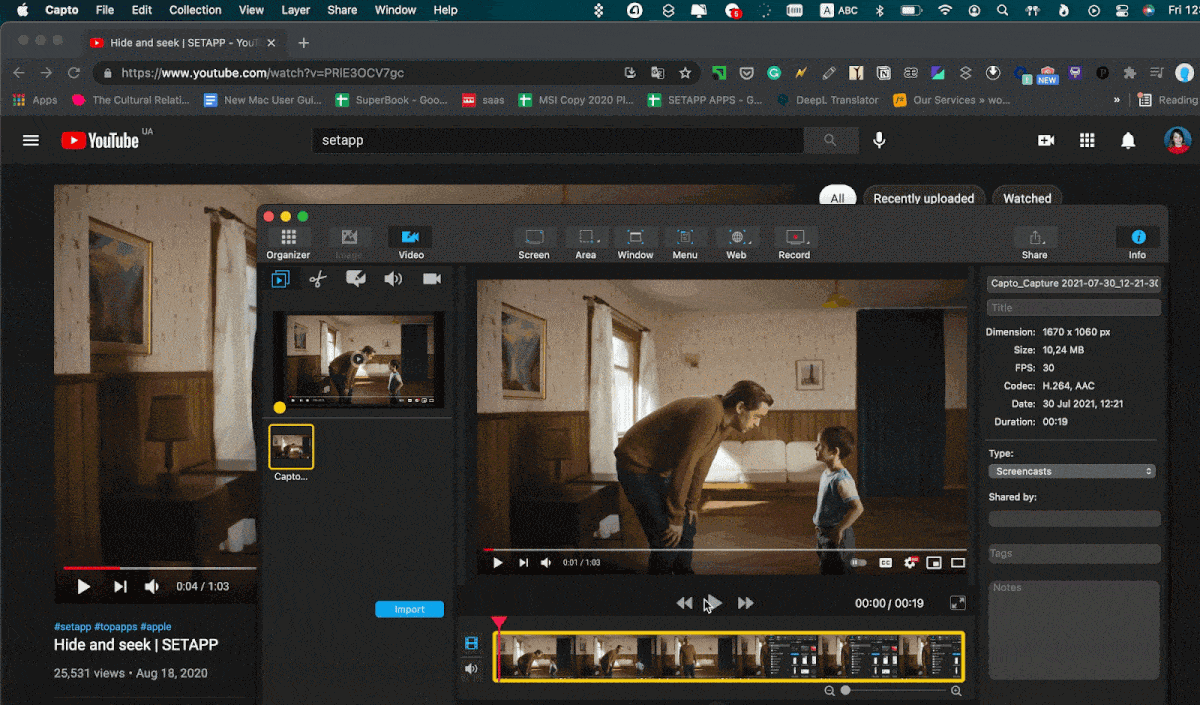
Task: Click the YouTube search box
Action: pos(558,141)
